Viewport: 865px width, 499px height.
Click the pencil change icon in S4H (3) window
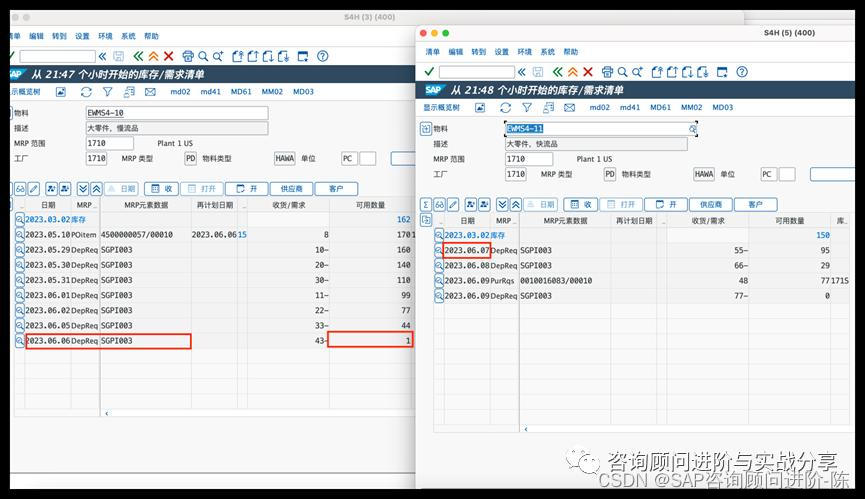point(34,189)
